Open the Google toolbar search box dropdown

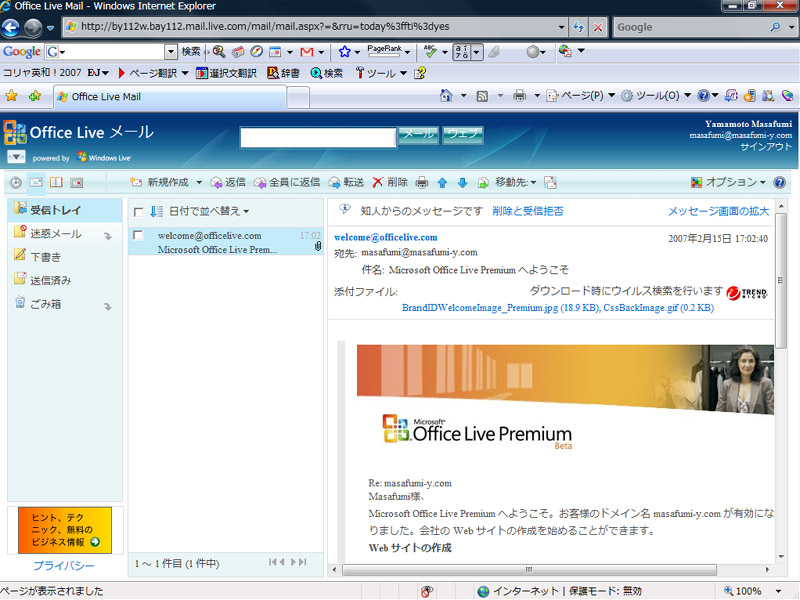click(x=170, y=52)
